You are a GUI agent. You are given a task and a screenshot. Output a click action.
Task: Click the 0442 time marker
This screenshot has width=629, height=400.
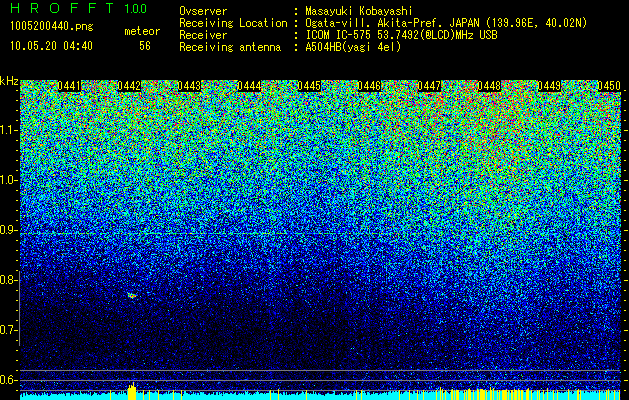129,86
